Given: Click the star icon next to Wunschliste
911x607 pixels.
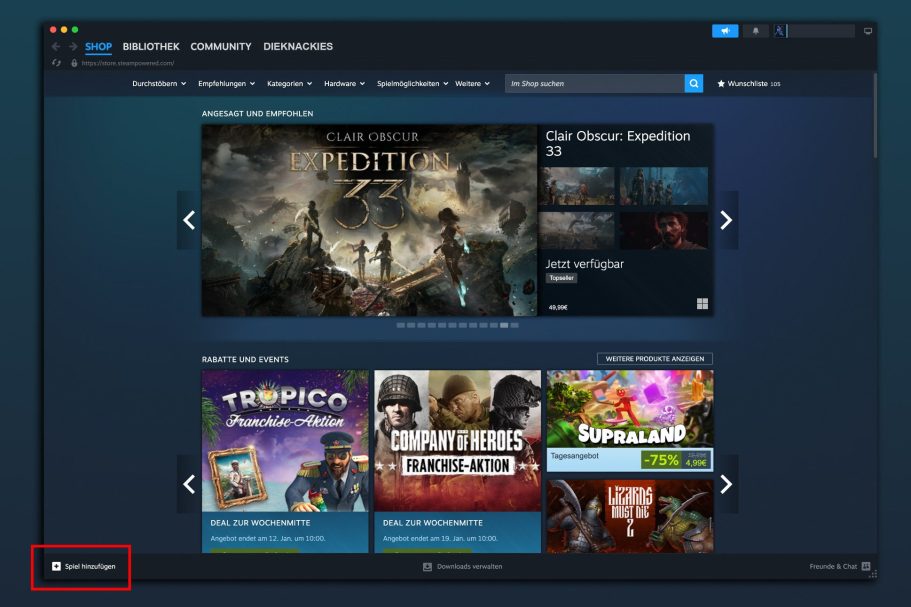Looking at the screenshot, I should point(721,84).
